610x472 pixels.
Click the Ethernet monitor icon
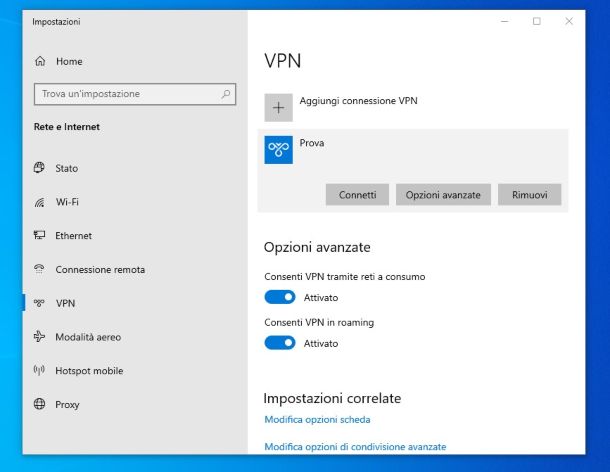pos(39,235)
